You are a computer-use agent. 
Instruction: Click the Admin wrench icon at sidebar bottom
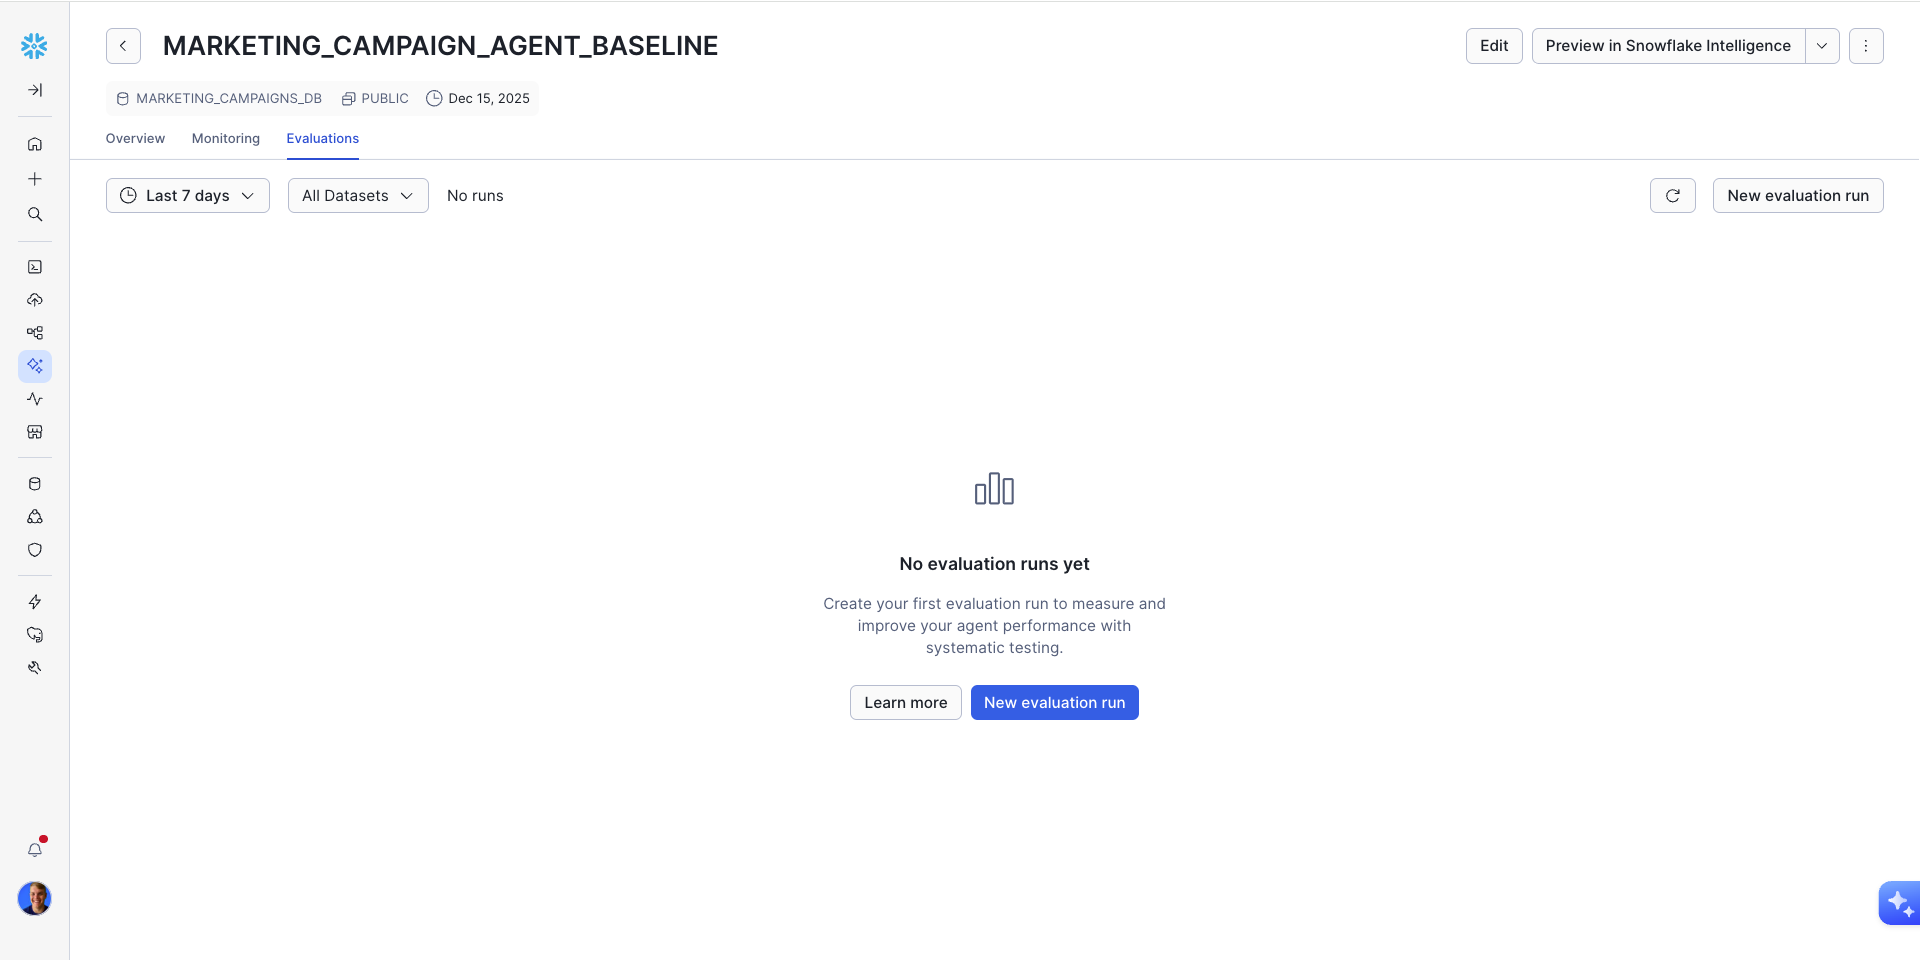tap(35, 668)
